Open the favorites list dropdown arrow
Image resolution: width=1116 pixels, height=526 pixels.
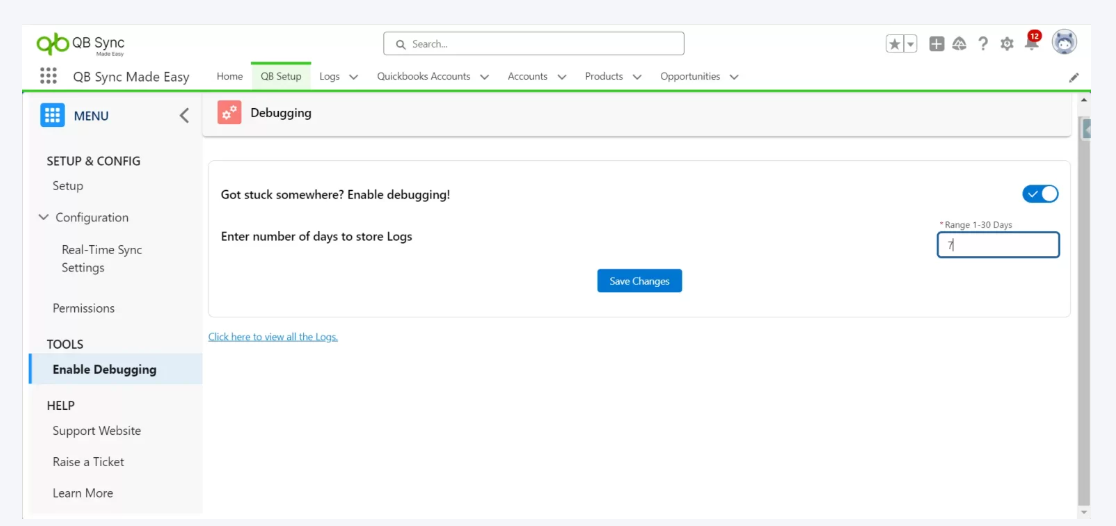coord(910,44)
